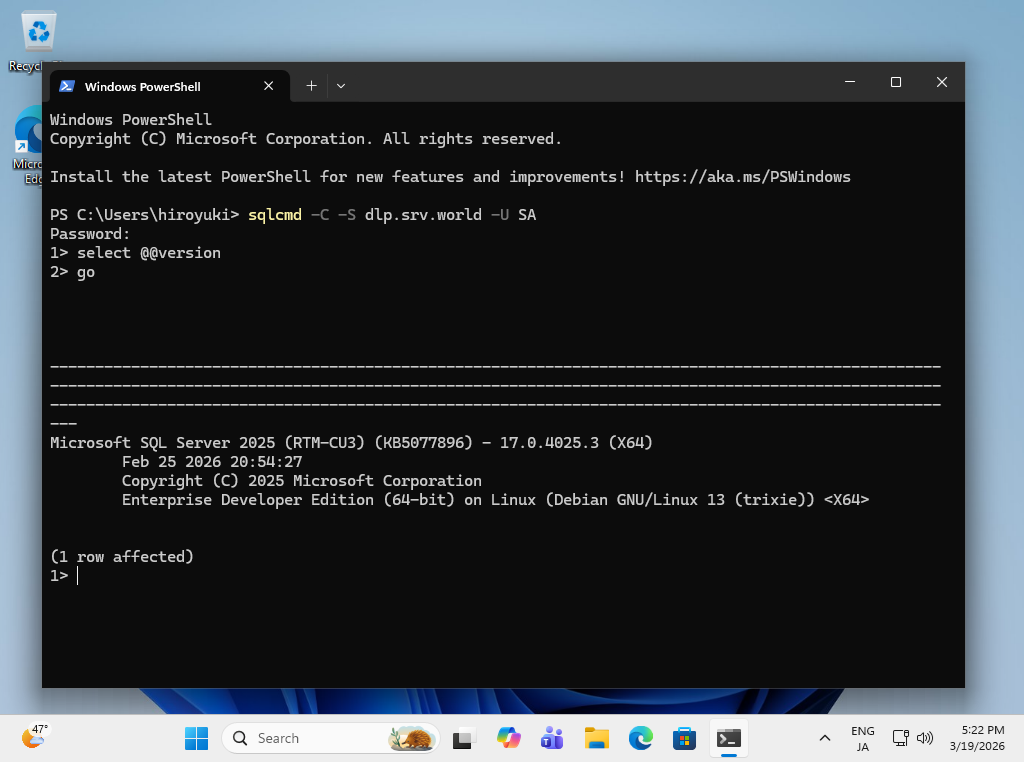The image size is (1024, 762).
Task: Close the Windows PowerShell tab
Action: click(268, 86)
